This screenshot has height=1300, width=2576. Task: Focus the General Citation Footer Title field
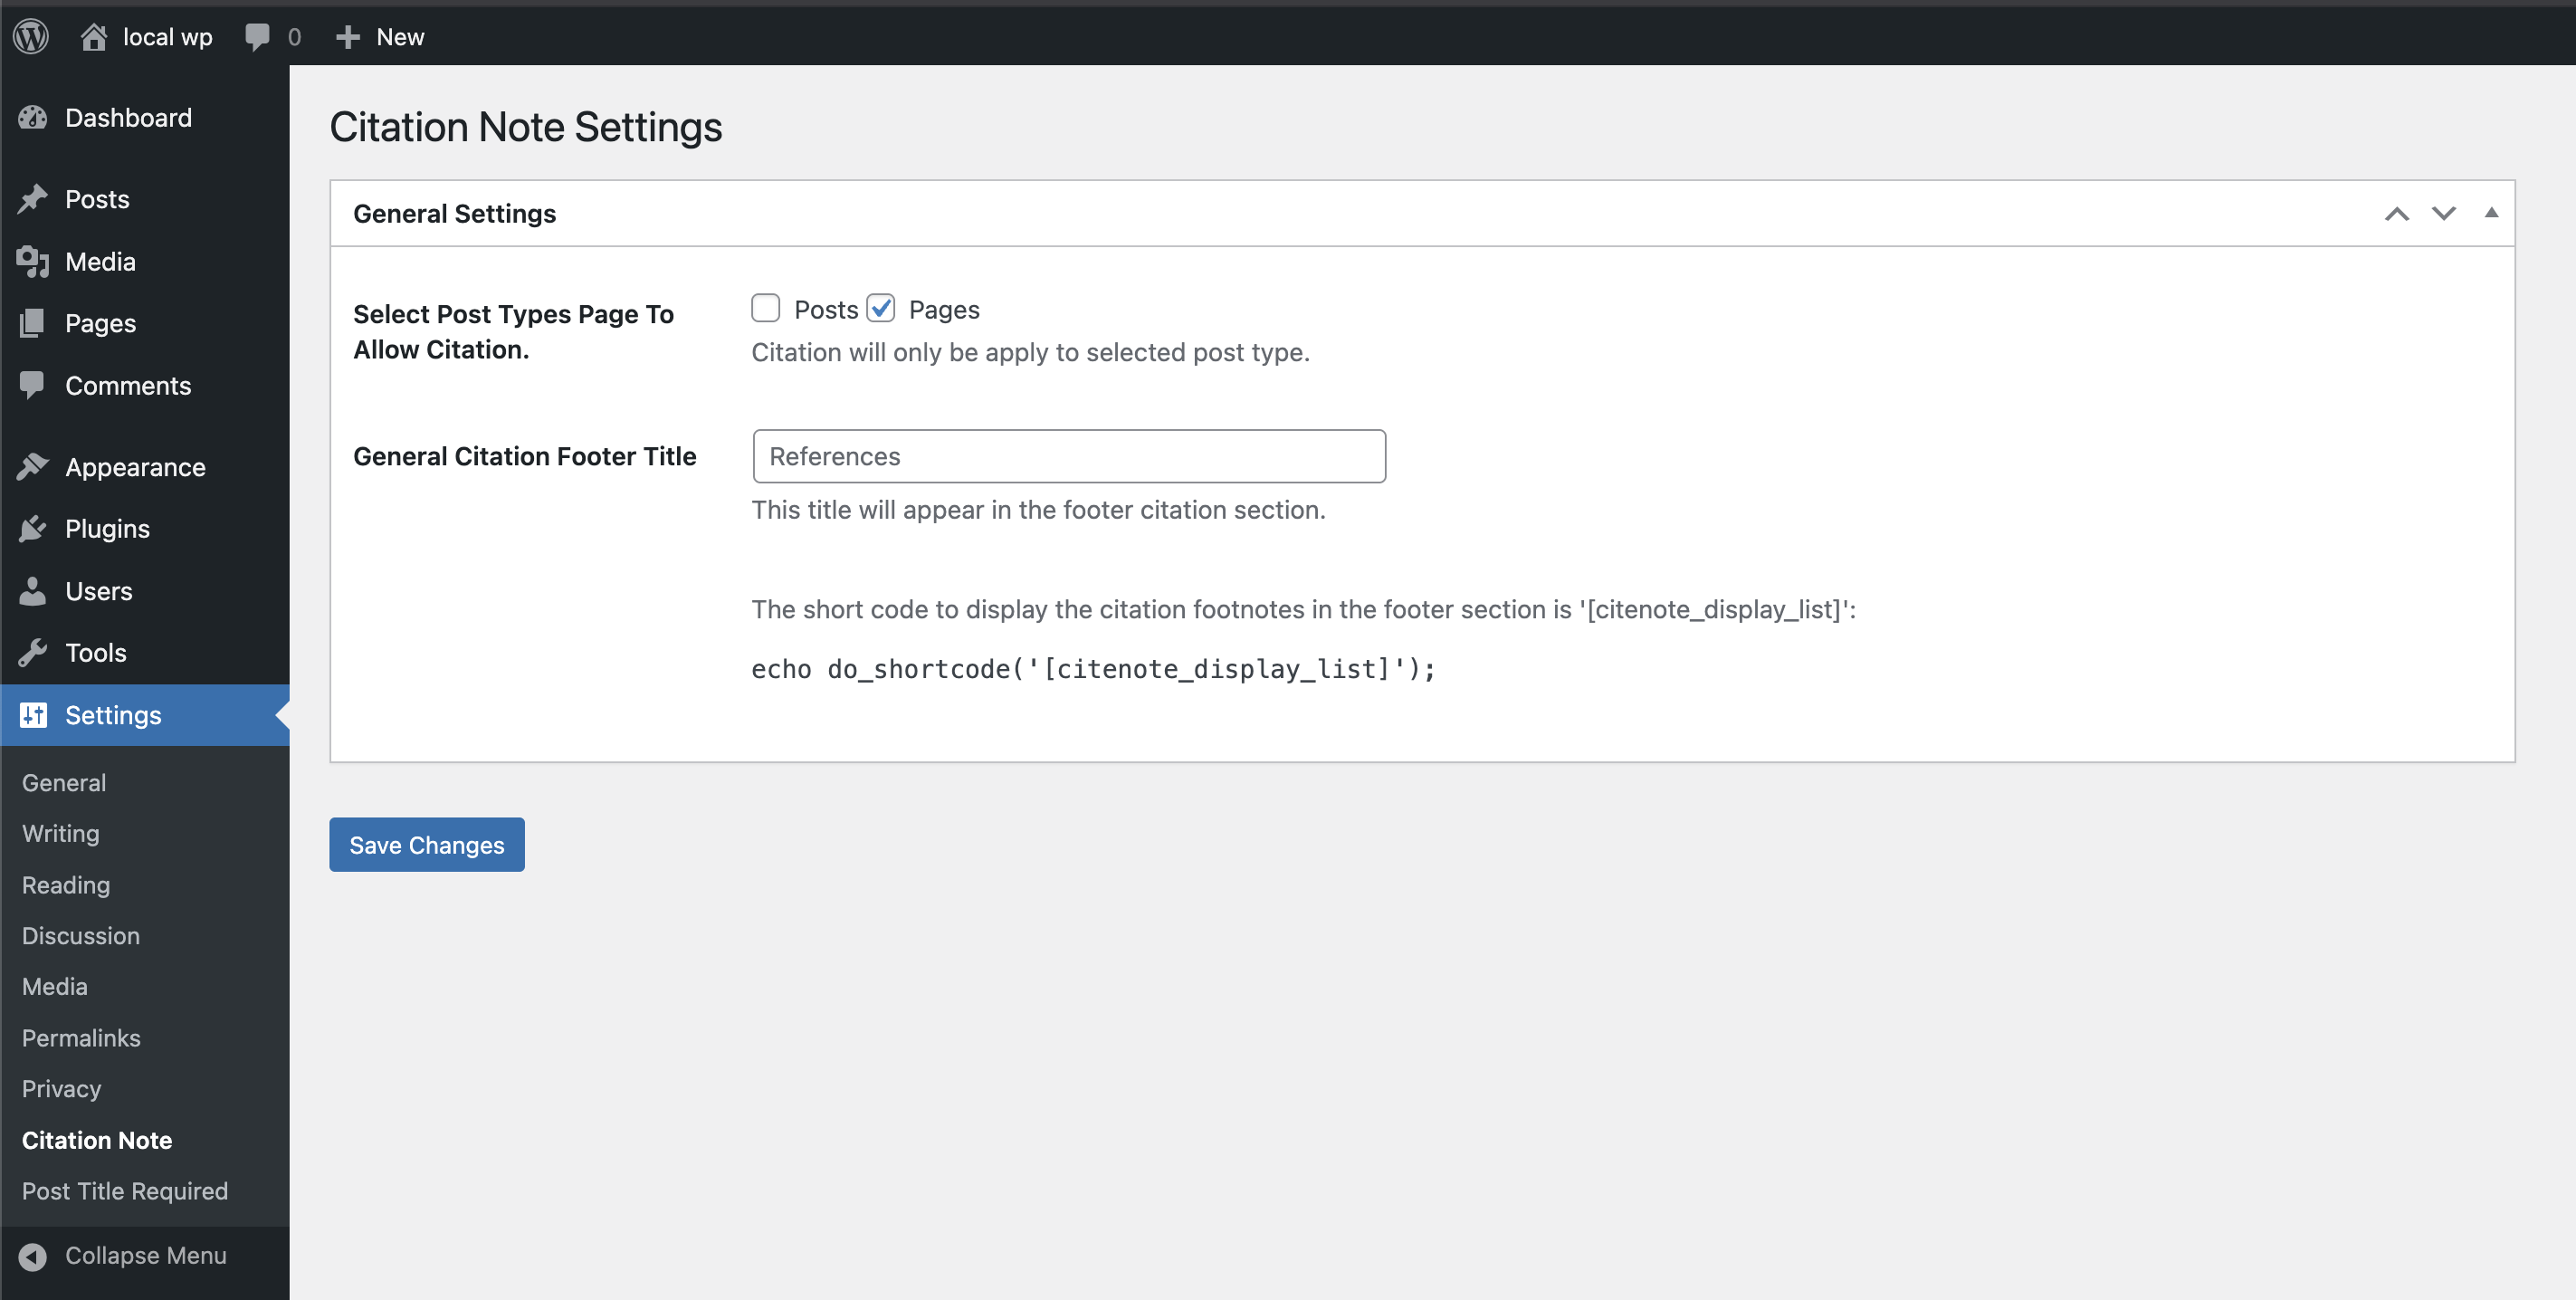click(x=1069, y=456)
